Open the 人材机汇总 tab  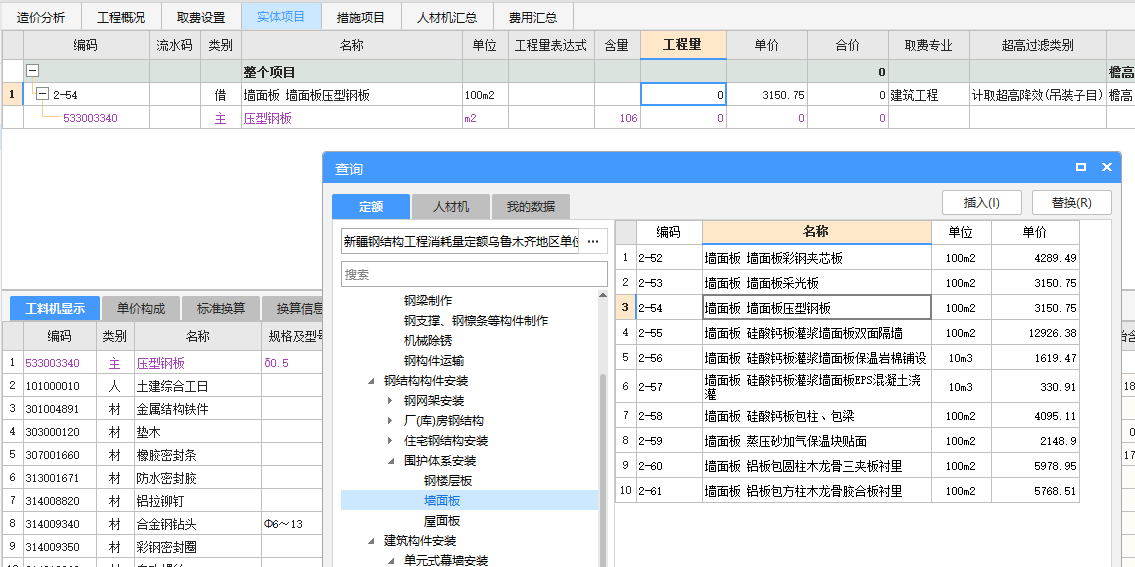click(x=447, y=17)
